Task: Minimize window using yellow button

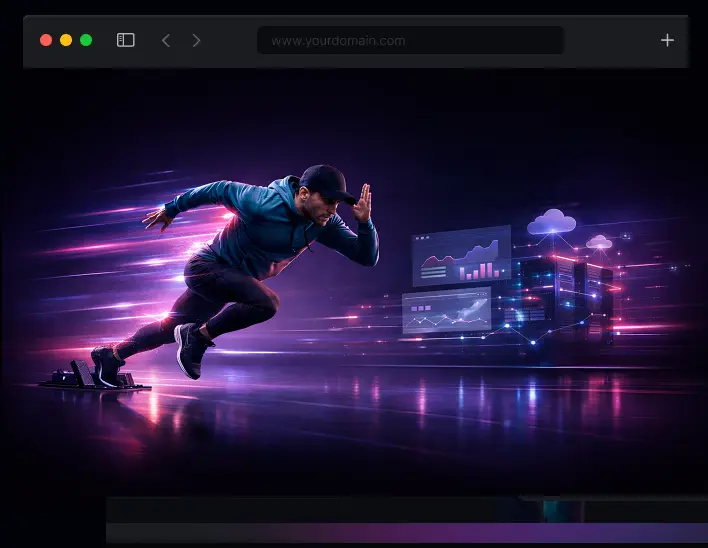Action: [x=66, y=40]
